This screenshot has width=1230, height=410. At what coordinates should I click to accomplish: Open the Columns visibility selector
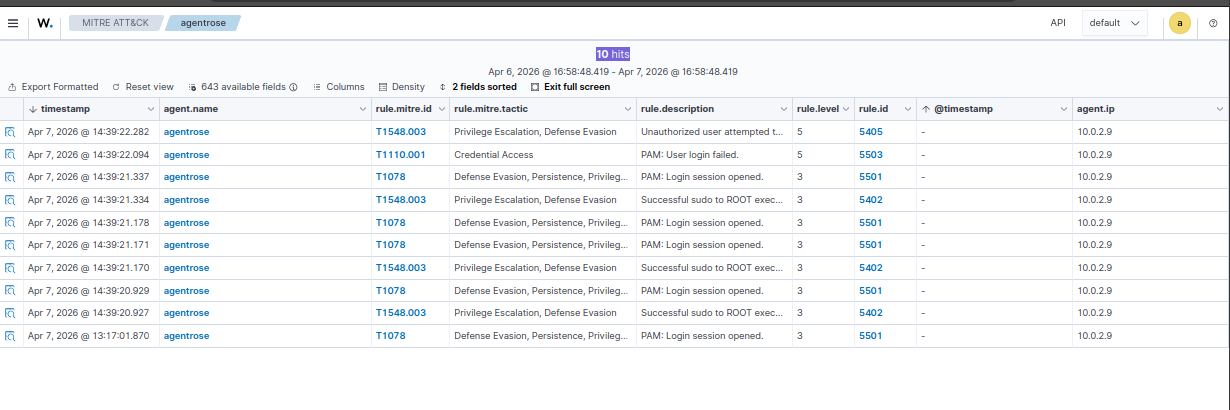[338, 87]
